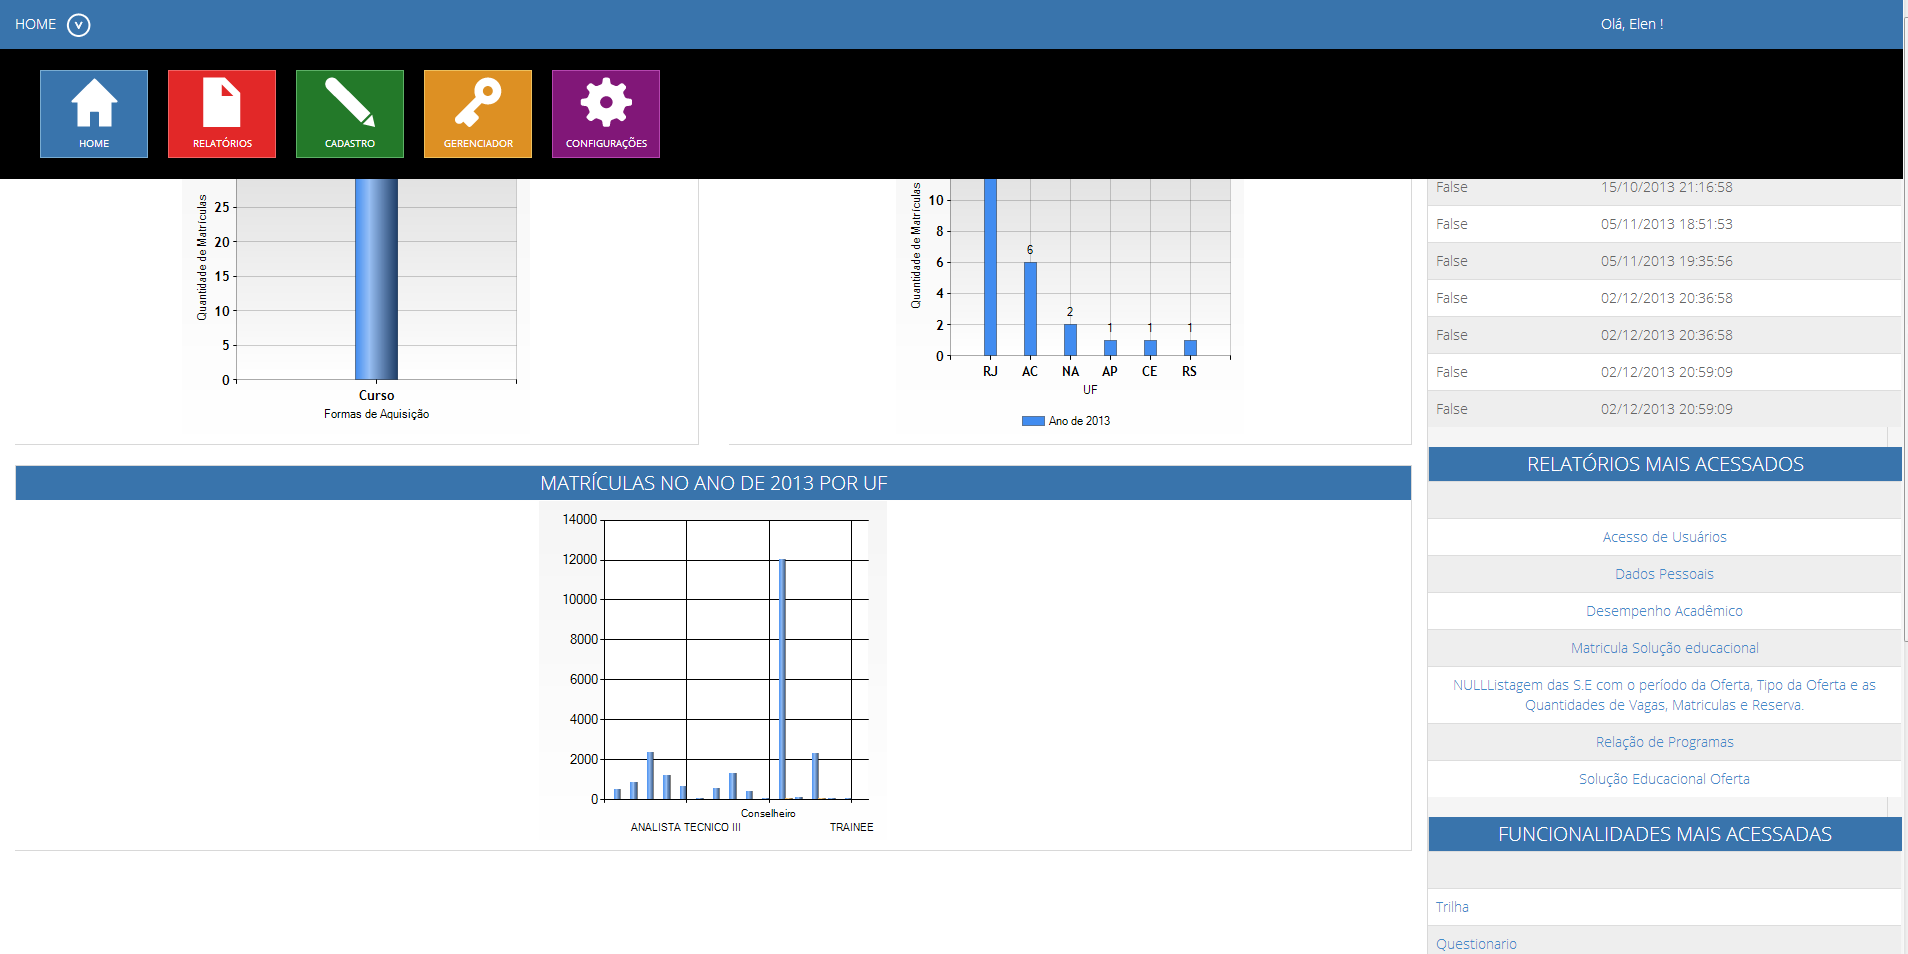Click the RJ bar in UF chart
Viewport: 1908px width, 954px height.
(990, 267)
